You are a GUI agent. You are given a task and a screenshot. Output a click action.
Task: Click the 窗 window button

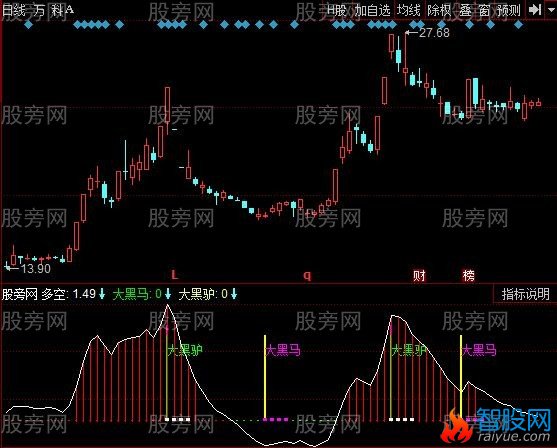click(x=484, y=10)
